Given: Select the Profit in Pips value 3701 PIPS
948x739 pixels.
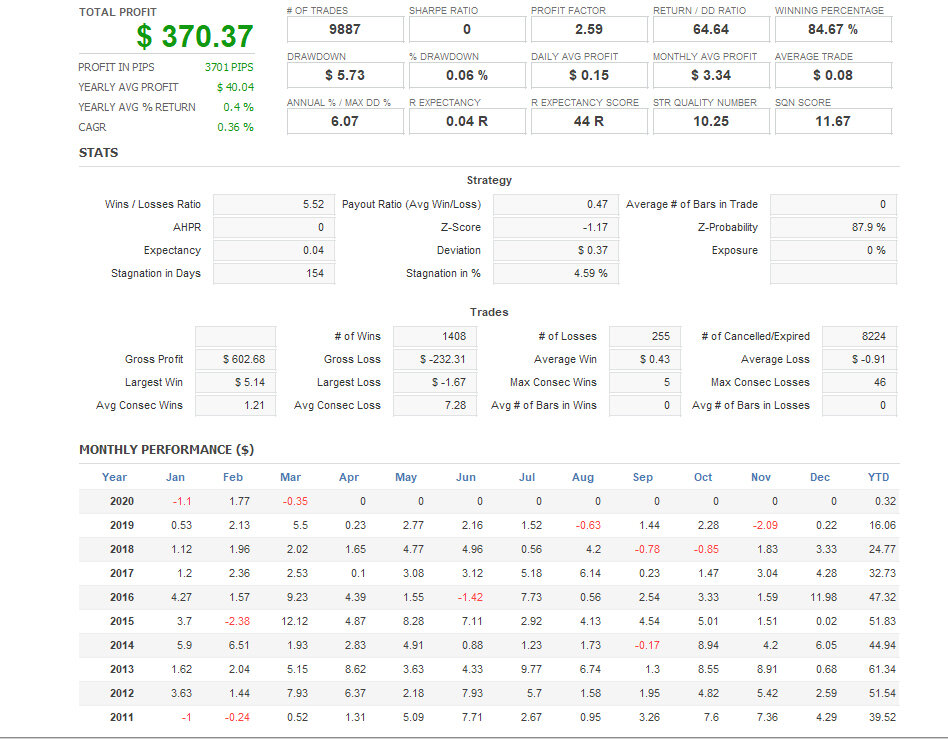Looking at the screenshot, I should pos(229,67).
